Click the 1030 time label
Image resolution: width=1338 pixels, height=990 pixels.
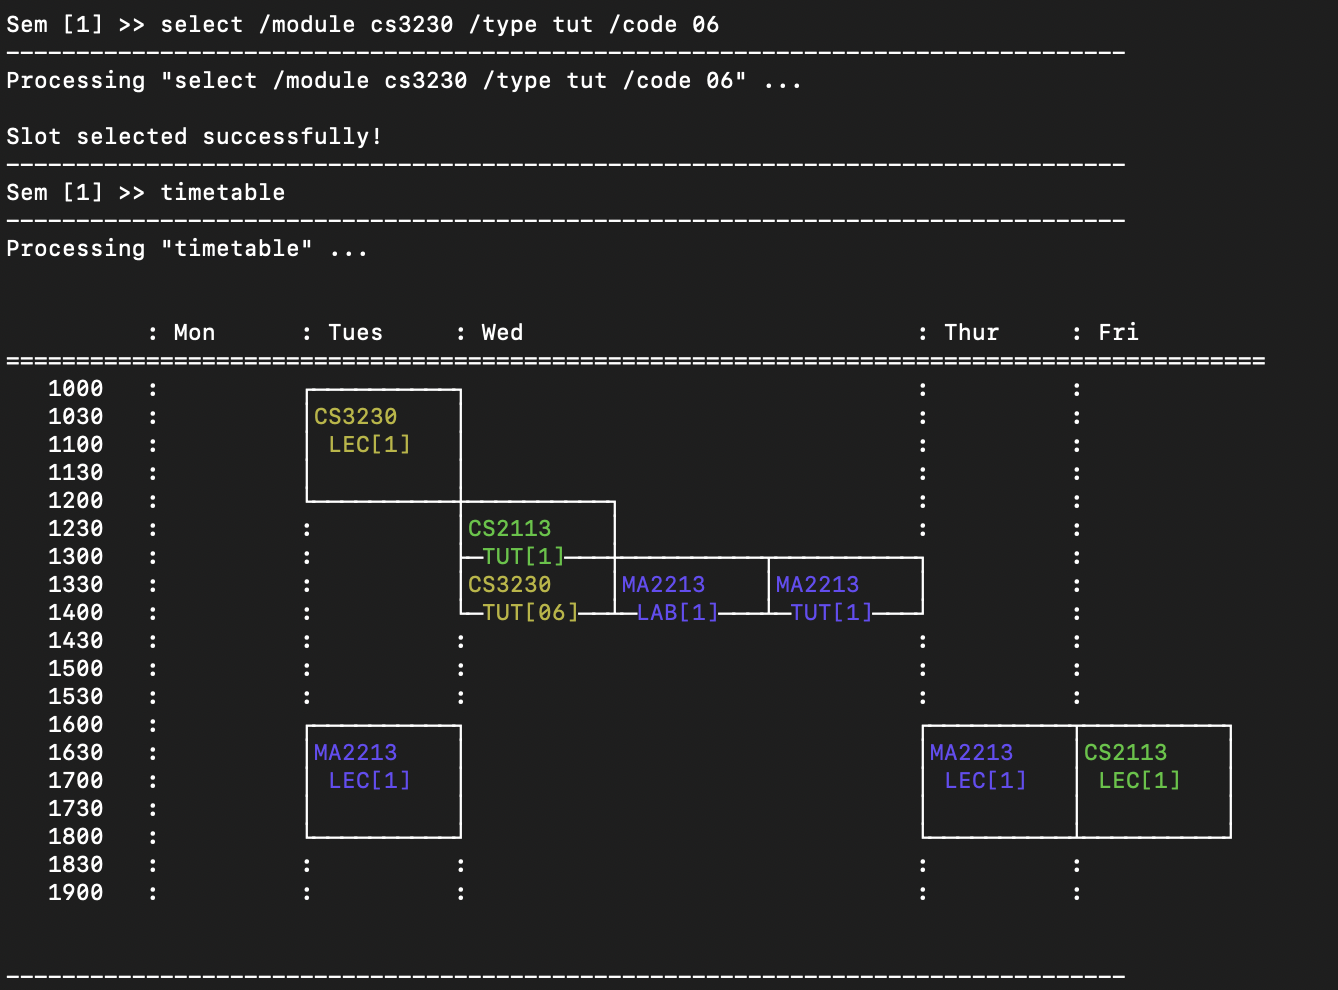pyautogui.click(x=76, y=417)
